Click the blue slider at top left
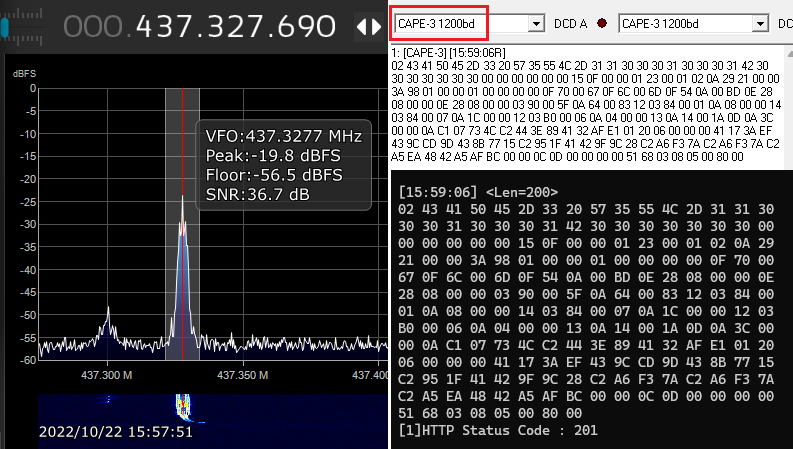This screenshot has height=449, width=793. [x=5, y=27]
